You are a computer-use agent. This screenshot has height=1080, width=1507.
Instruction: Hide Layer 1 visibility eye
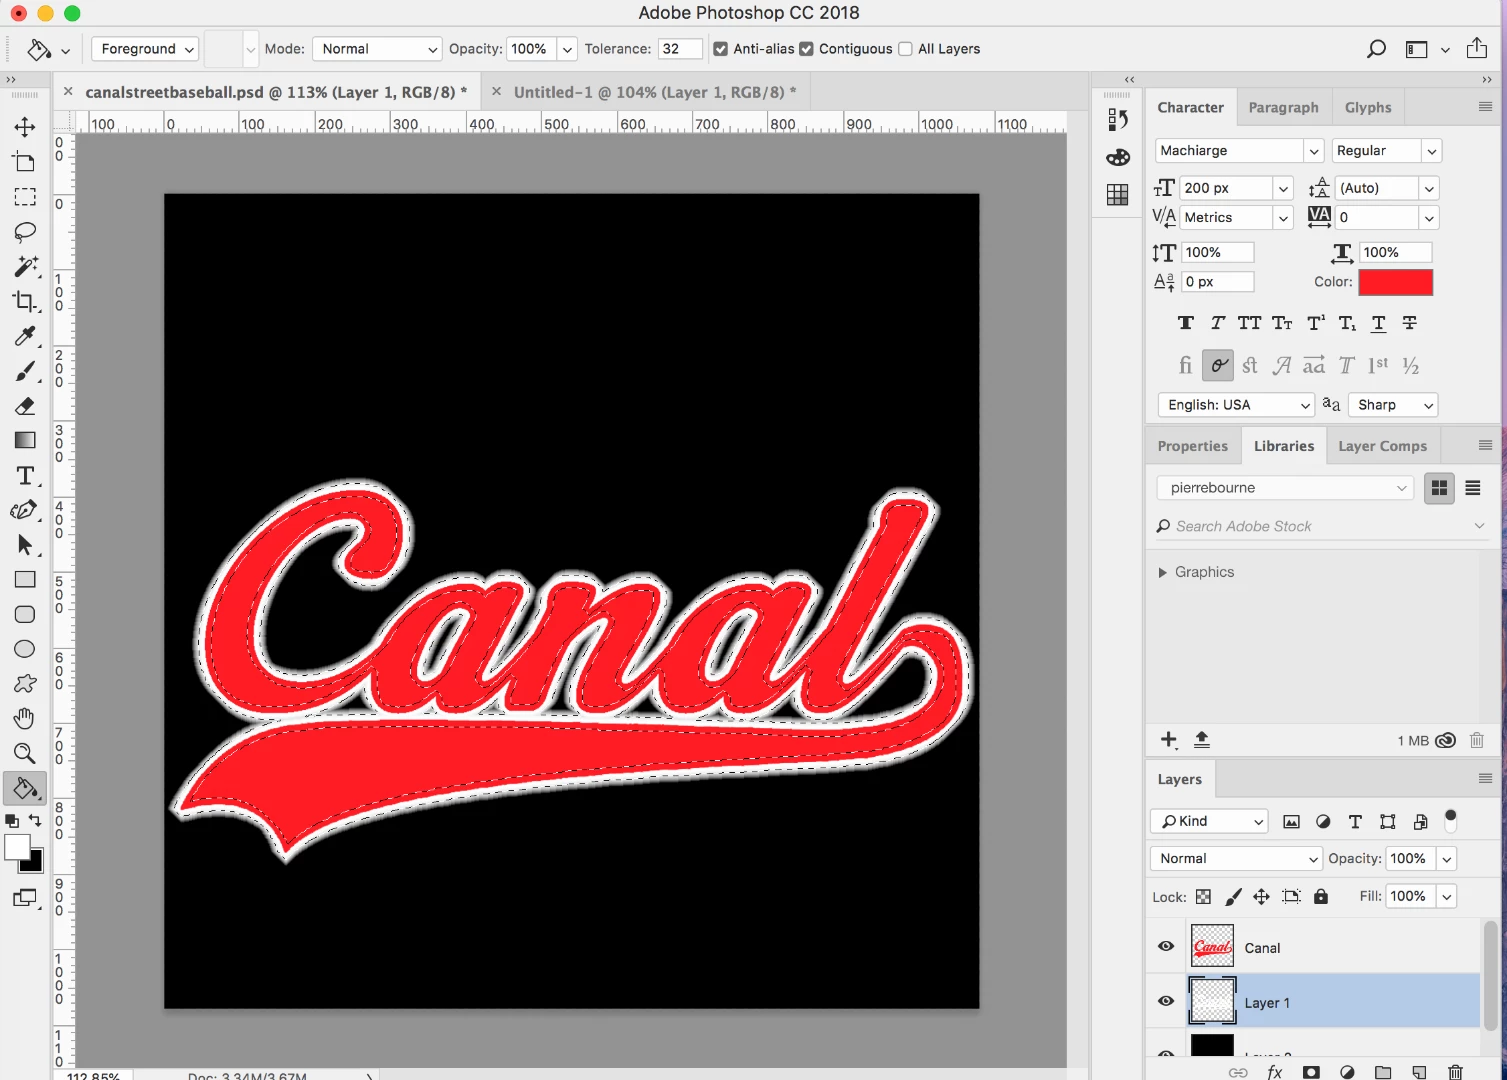tap(1166, 1002)
